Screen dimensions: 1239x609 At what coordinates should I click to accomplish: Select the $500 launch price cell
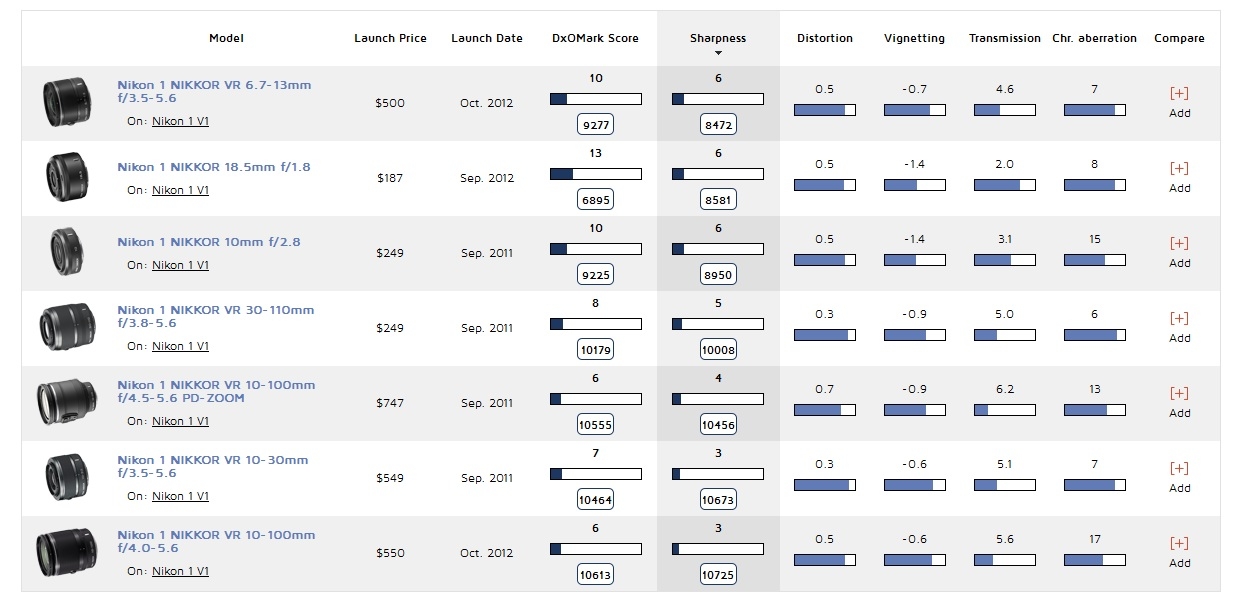(x=390, y=103)
